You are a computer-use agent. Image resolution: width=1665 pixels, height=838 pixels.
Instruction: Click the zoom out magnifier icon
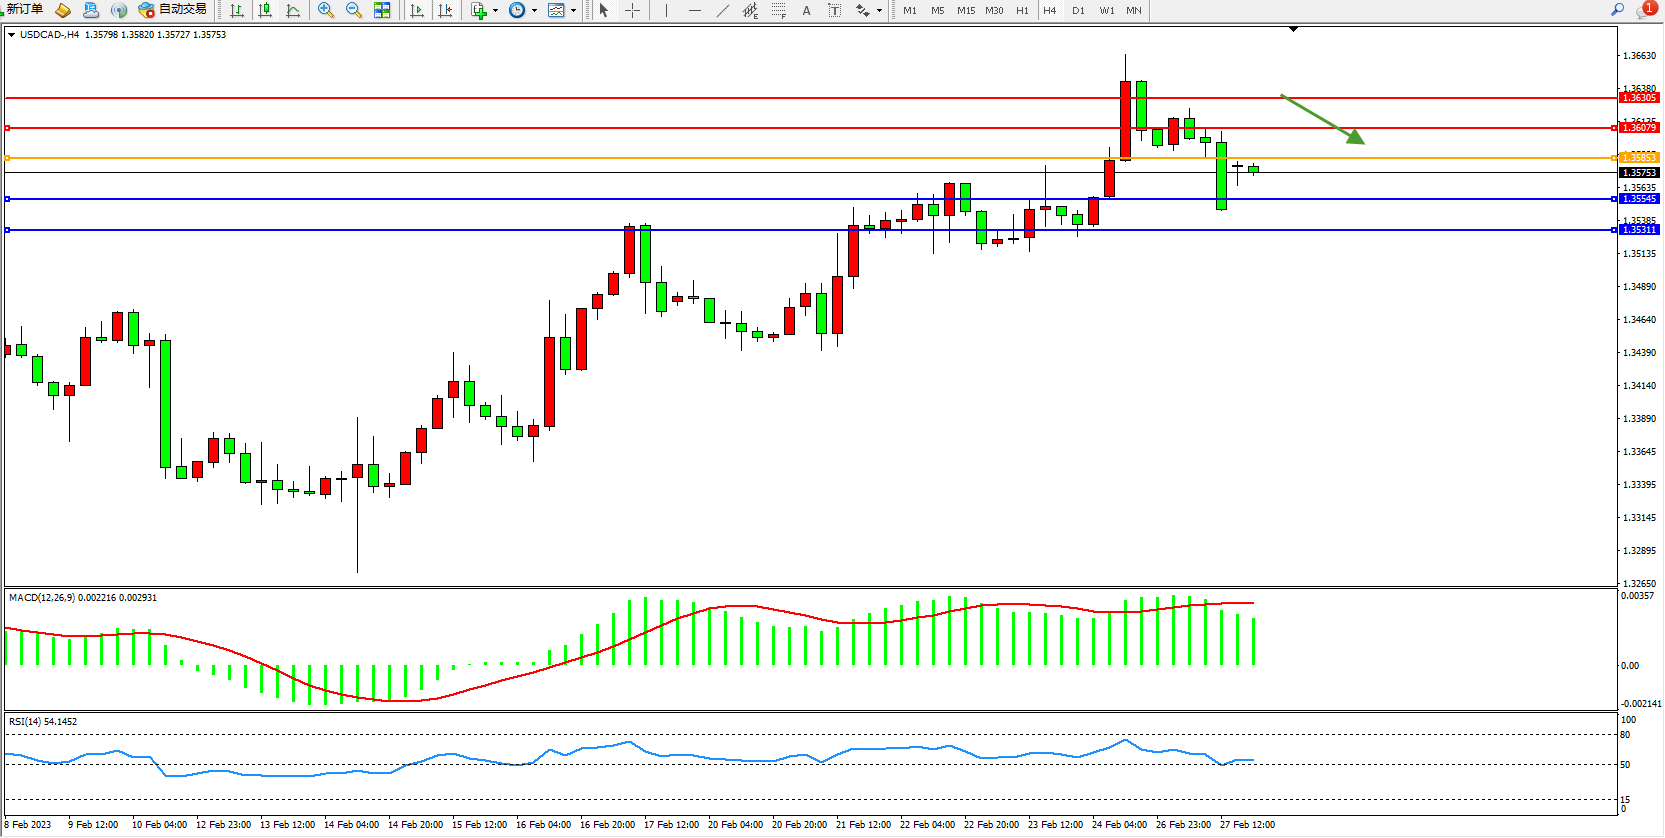point(354,10)
